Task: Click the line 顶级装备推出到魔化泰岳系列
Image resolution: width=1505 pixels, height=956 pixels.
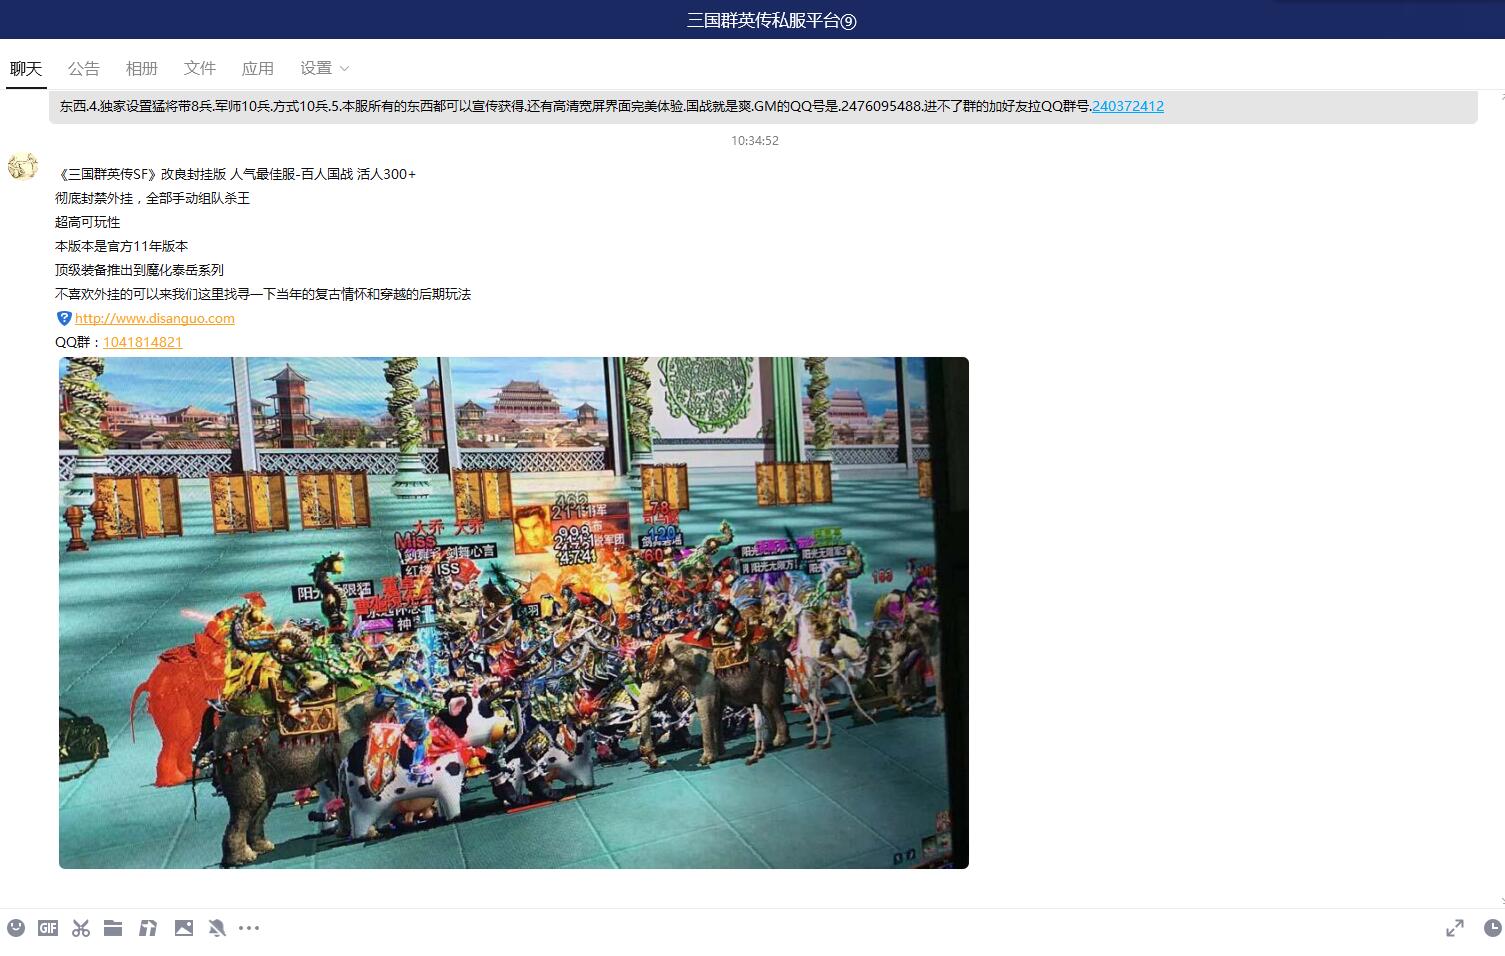Action: pyautogui.click(x=140, y=270)
